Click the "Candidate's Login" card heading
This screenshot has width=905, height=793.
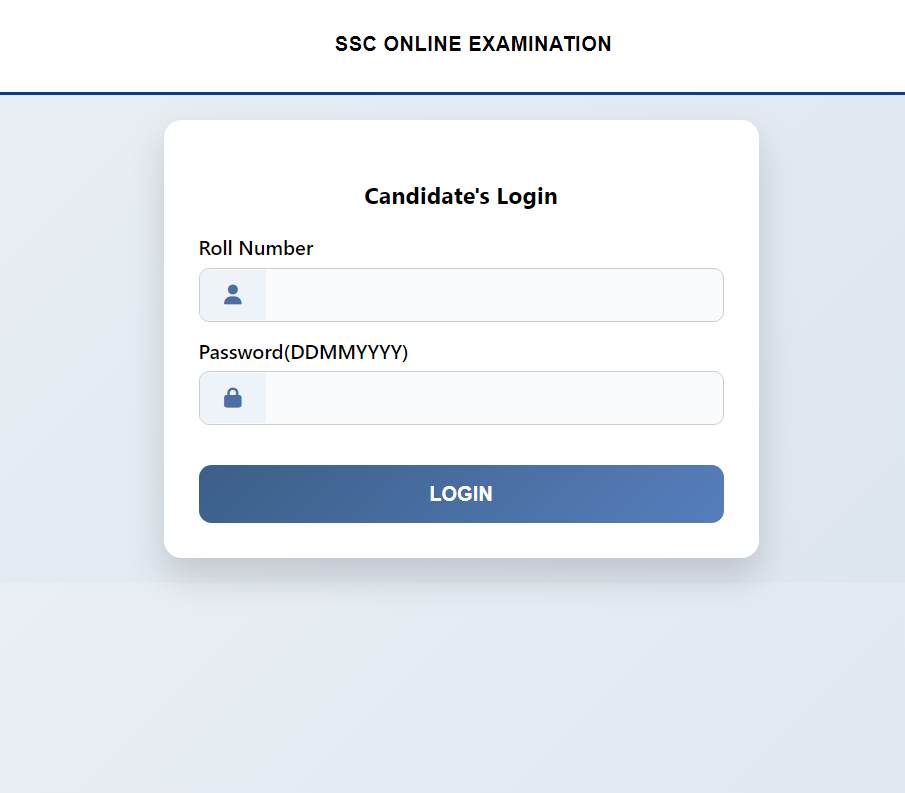[460, 196]
